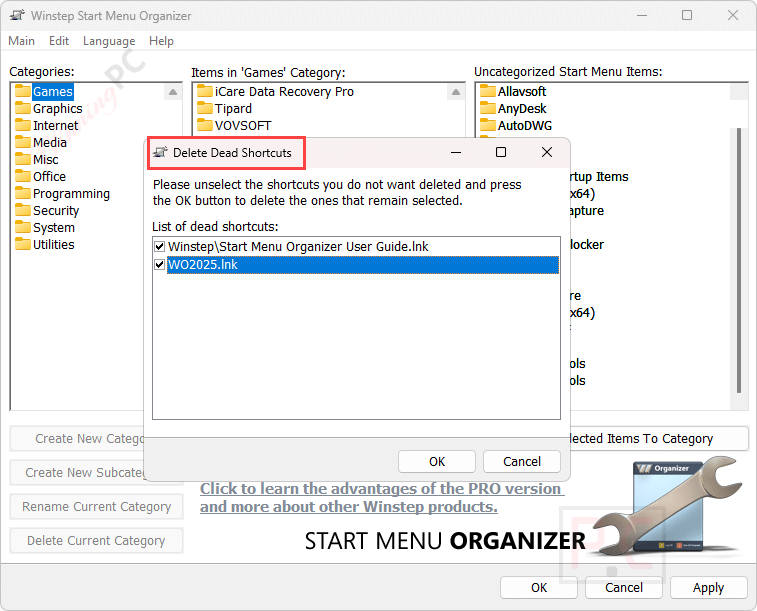
Task: Select the Games category label
Action: click(53, 91)
